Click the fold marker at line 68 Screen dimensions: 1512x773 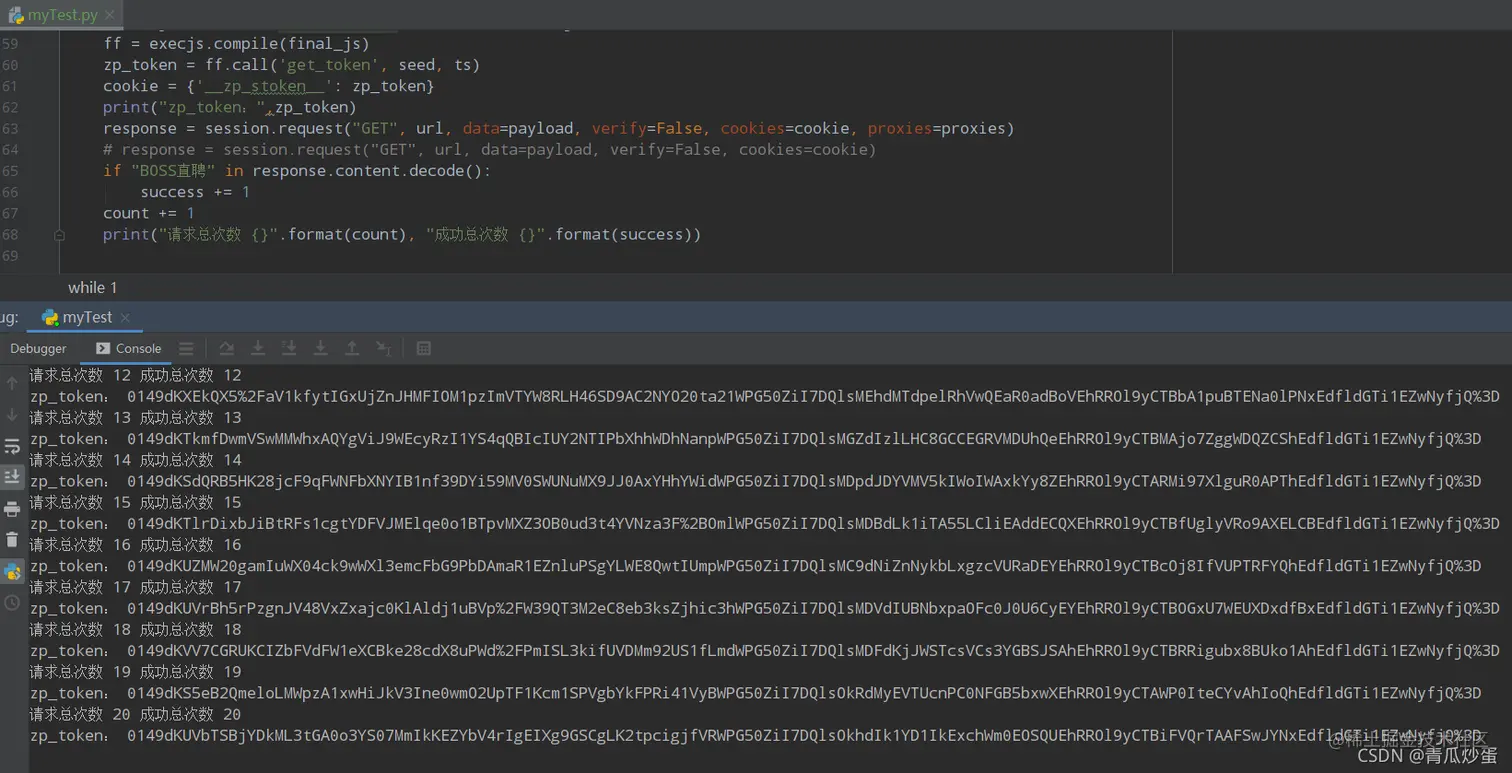coord(60,235)
